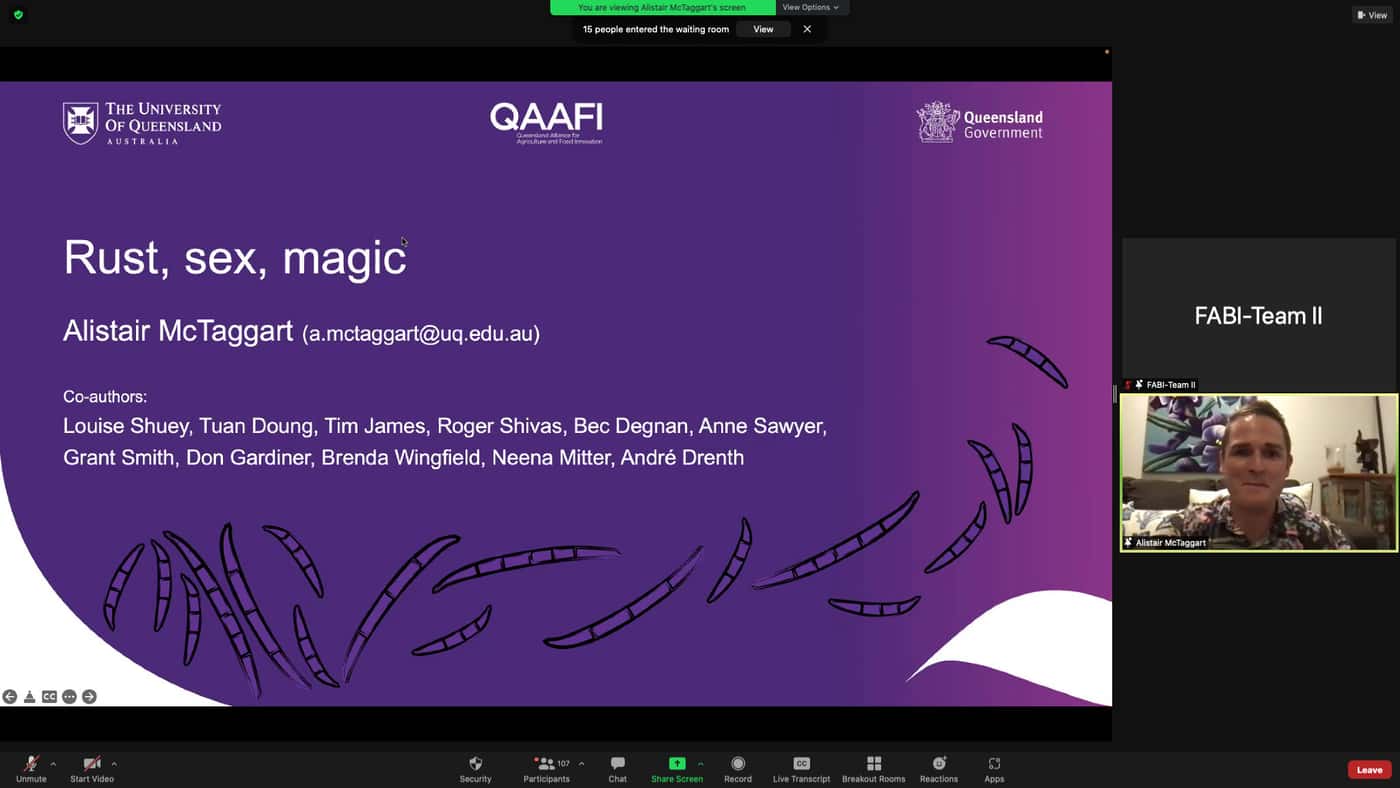
Task: Expand the arrow next to Participants
Action: 582,764
